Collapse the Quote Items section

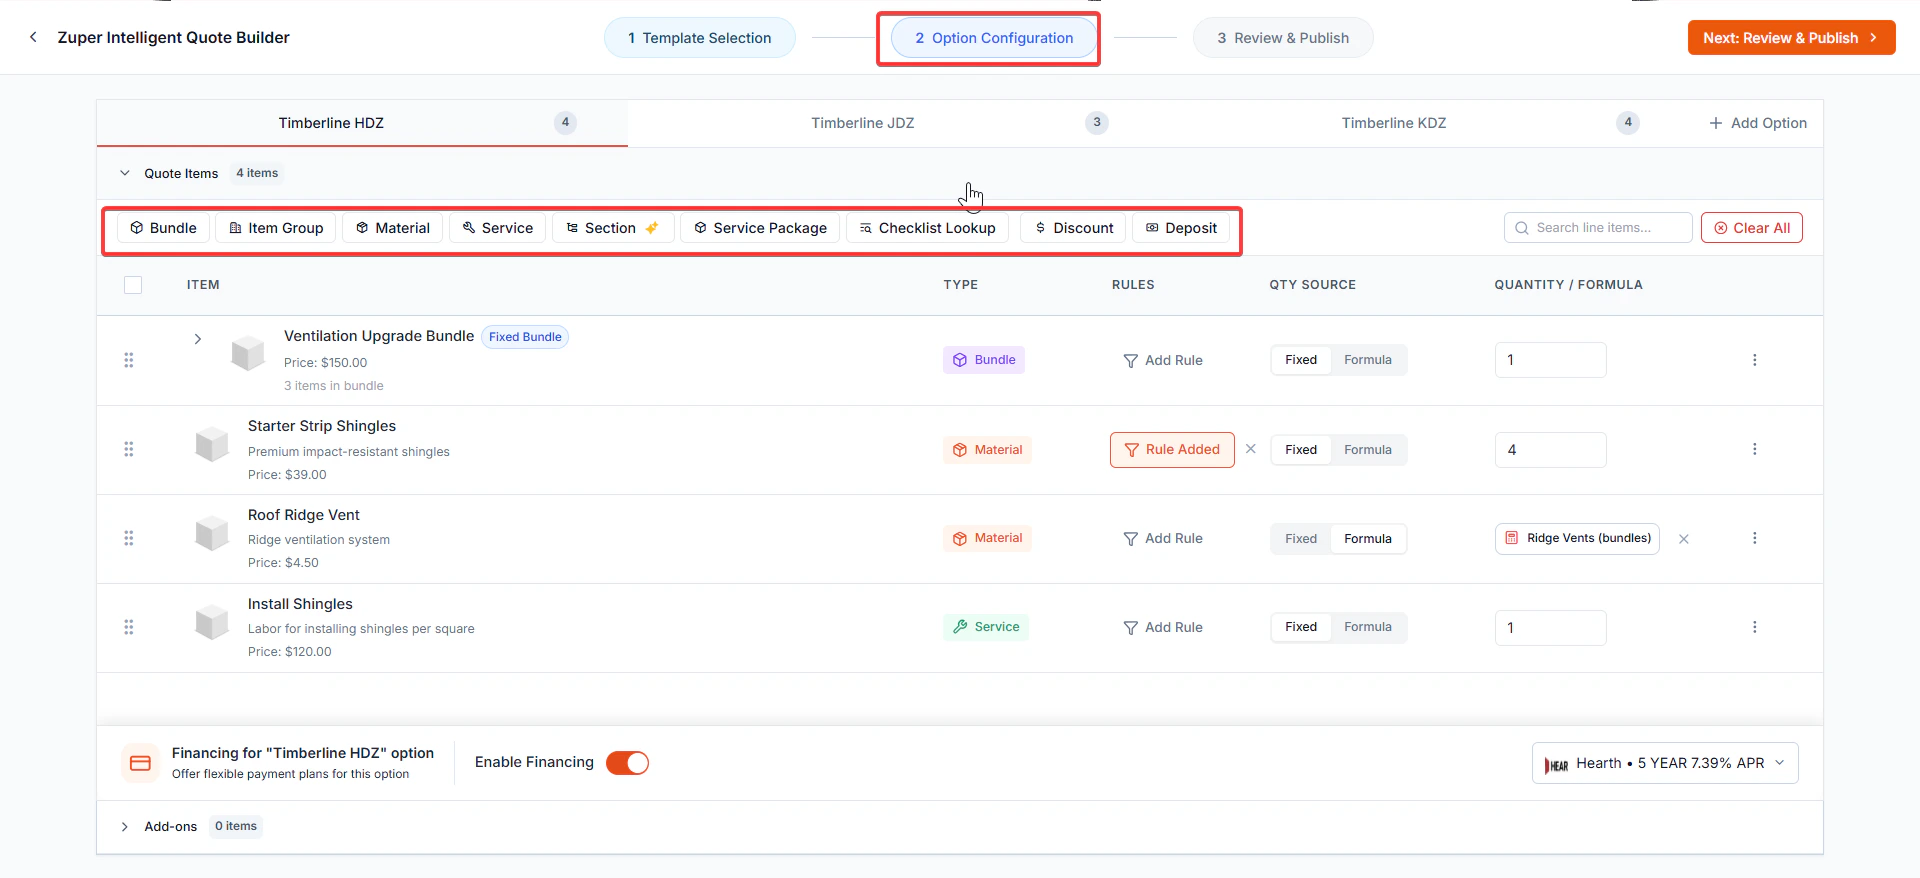pyautogui.click(x=125, y=173)
